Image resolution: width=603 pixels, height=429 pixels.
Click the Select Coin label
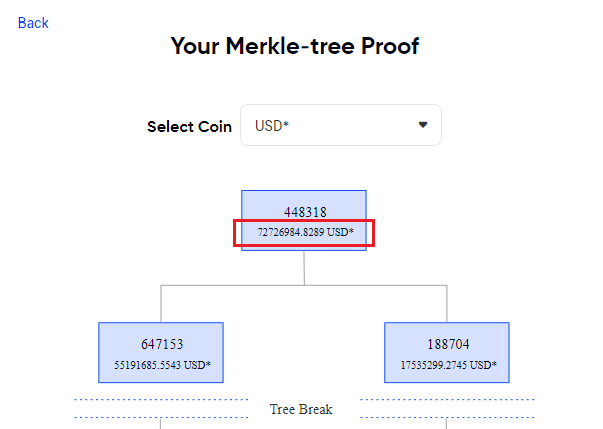(189, 127)
